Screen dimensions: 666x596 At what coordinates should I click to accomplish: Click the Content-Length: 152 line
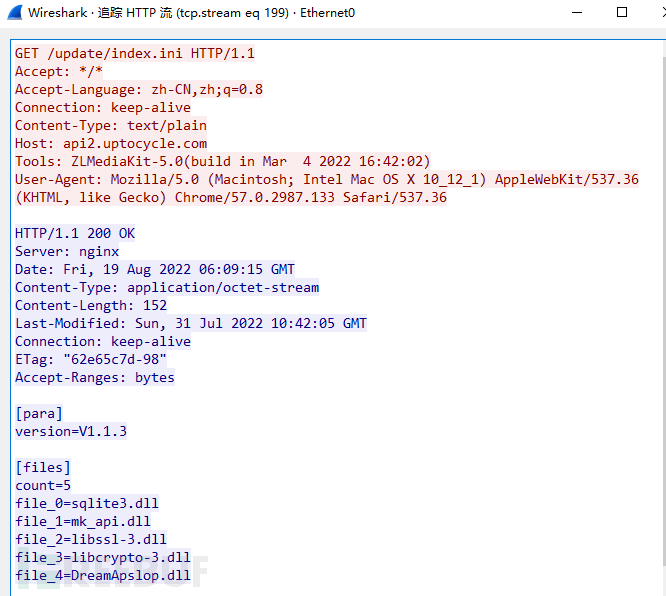click(x=91, y=305)
